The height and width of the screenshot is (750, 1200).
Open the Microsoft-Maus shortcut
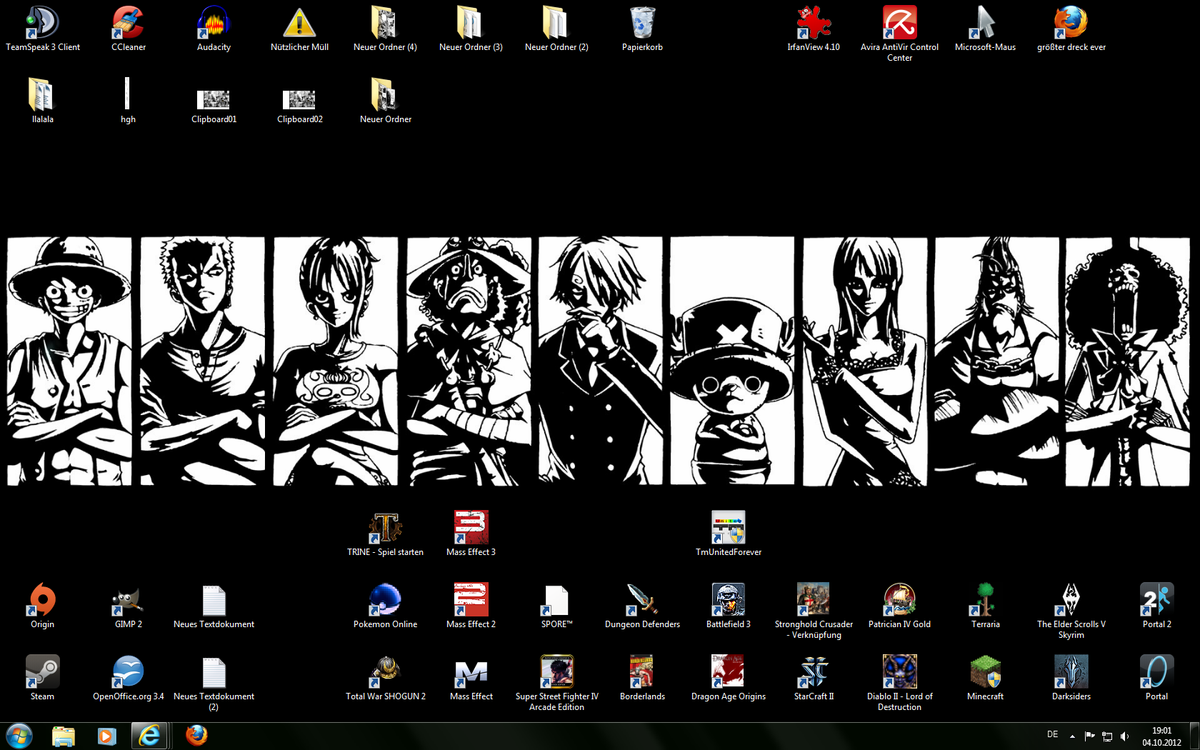(985, 28)
